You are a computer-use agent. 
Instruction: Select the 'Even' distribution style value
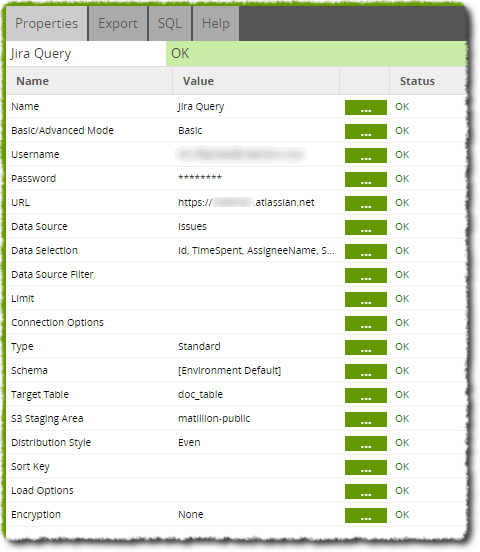pos(189,443)
